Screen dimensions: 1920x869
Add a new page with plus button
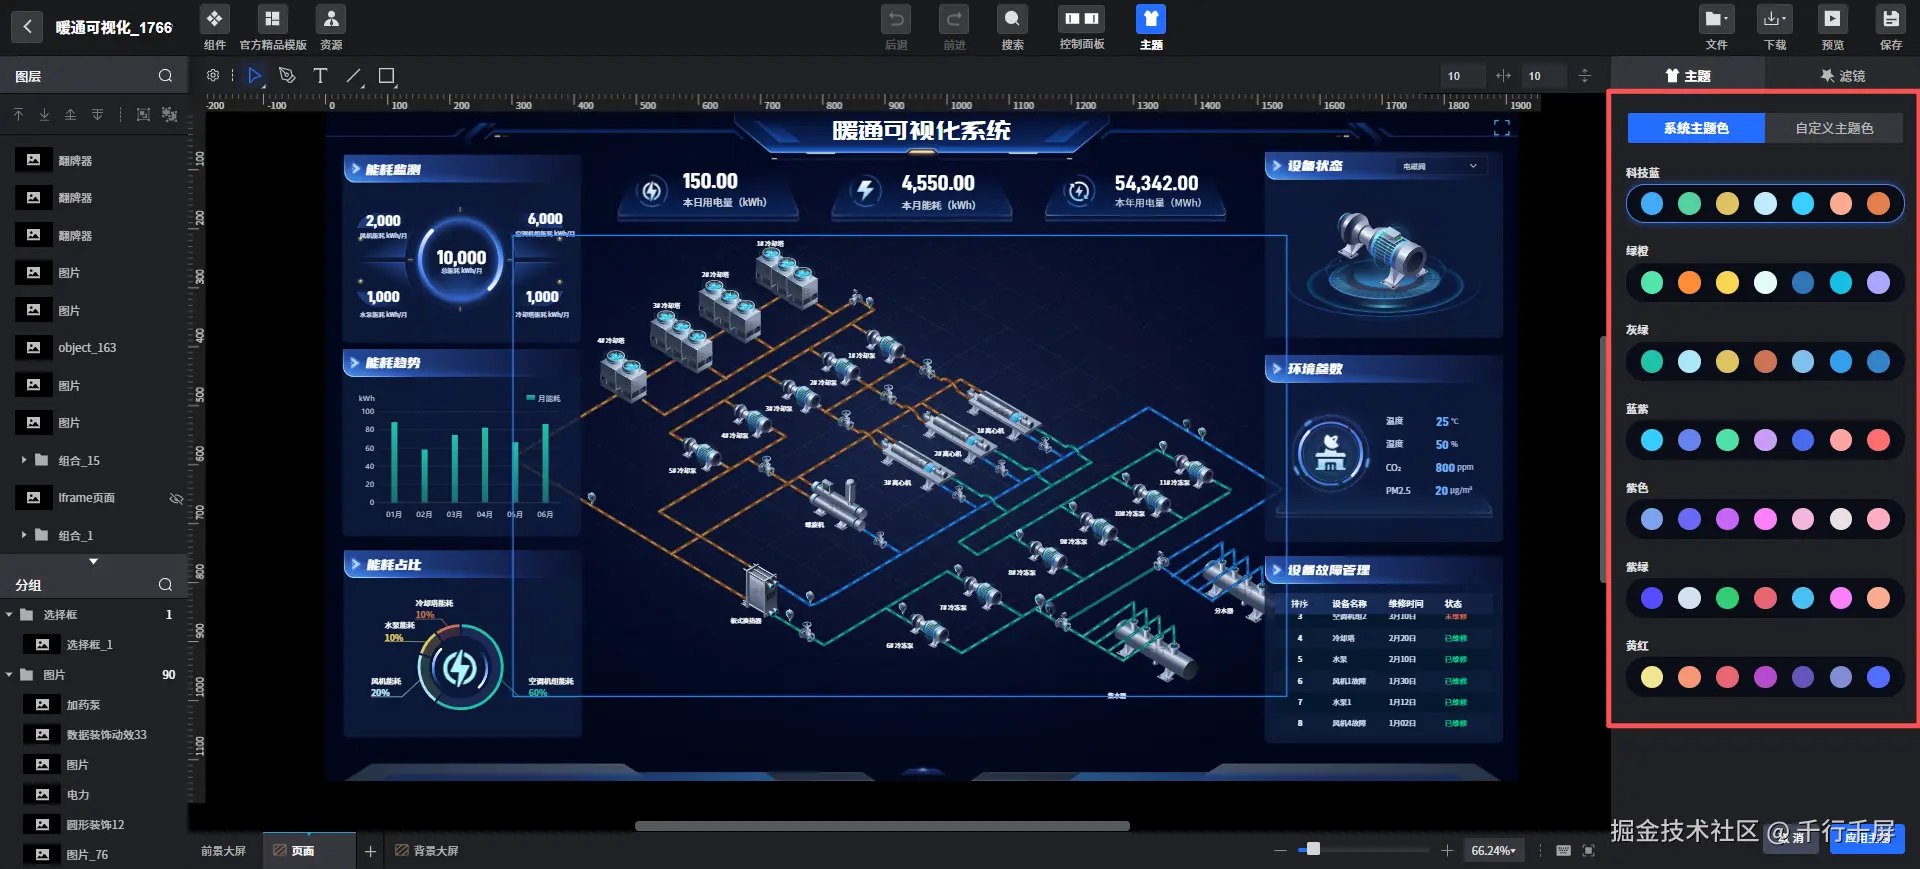point(370,851)
